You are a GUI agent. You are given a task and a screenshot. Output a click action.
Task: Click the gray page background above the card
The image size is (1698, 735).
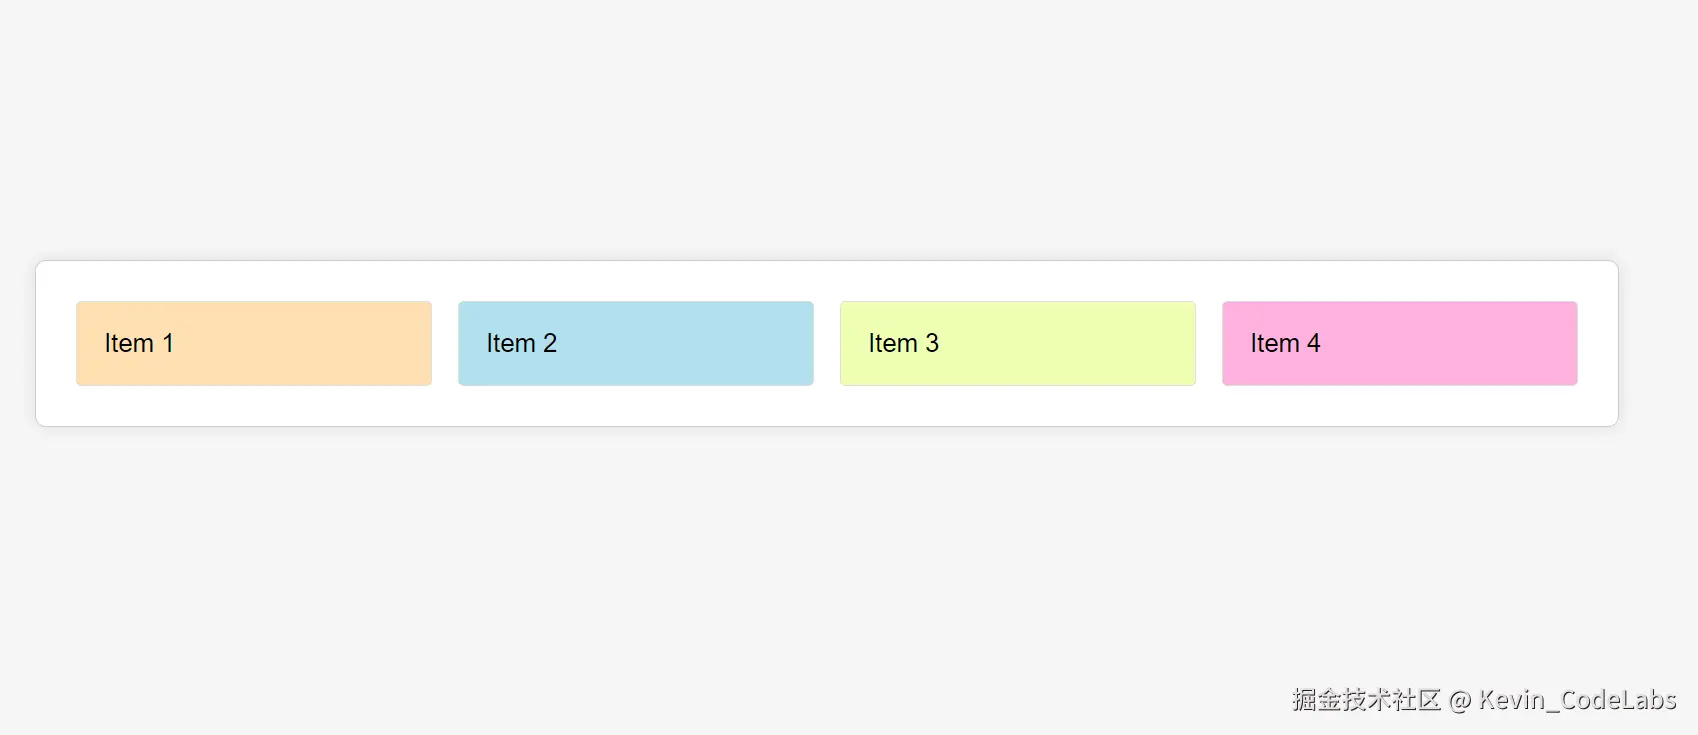(826, 130)
